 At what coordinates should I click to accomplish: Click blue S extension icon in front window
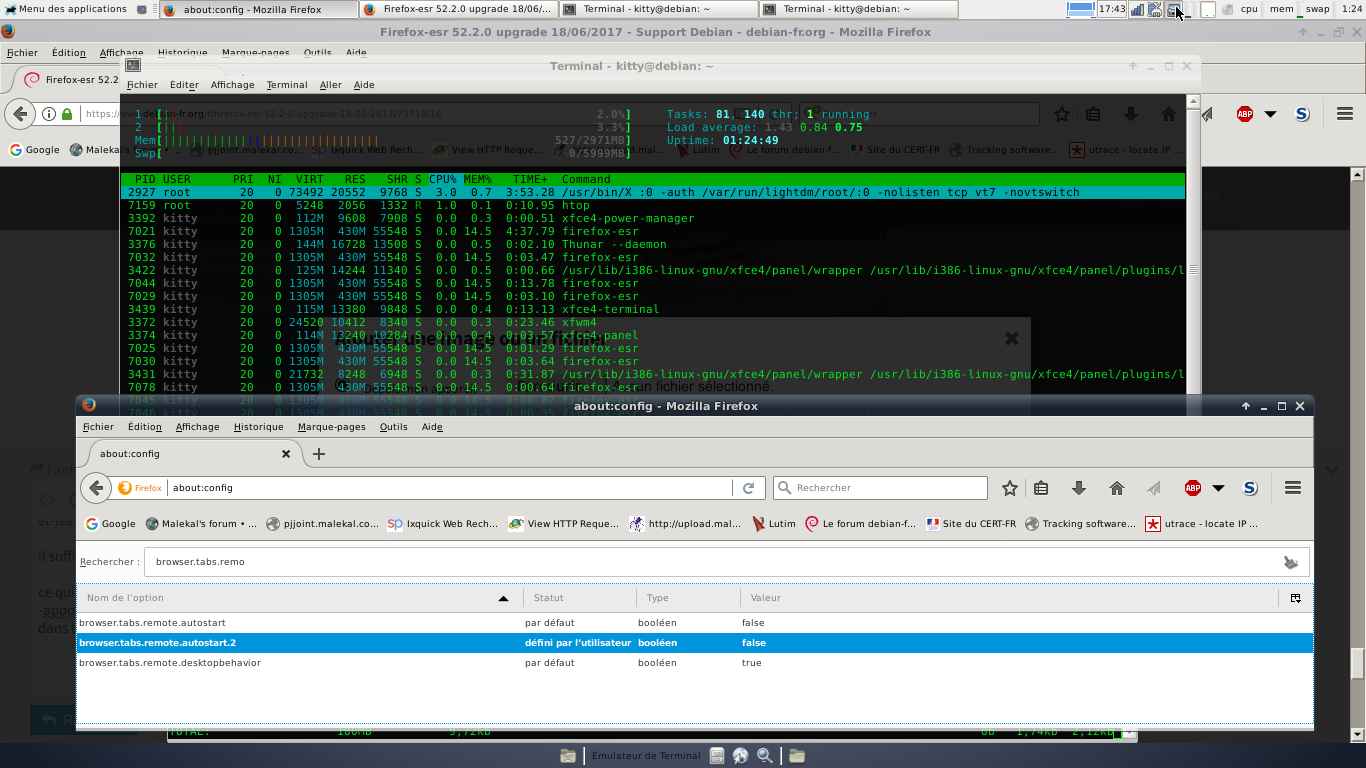(x=1250, y=488)
